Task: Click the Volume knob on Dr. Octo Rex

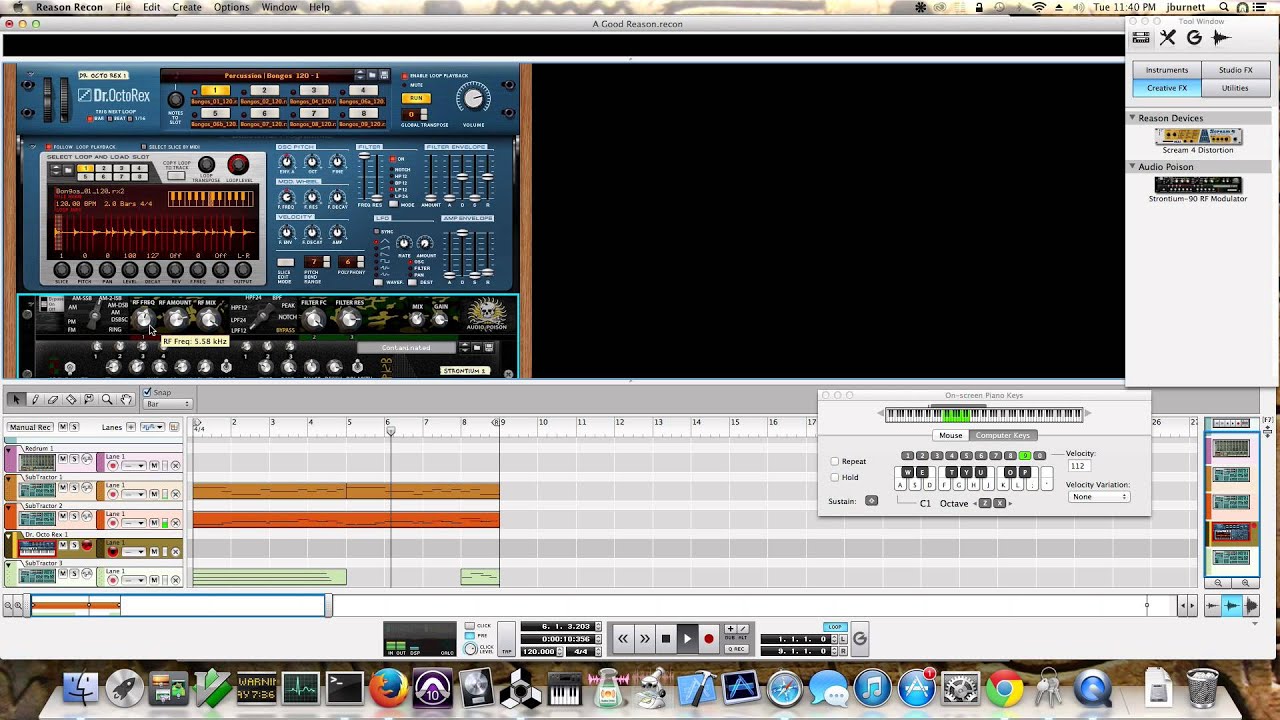Action: coord(473,98)
